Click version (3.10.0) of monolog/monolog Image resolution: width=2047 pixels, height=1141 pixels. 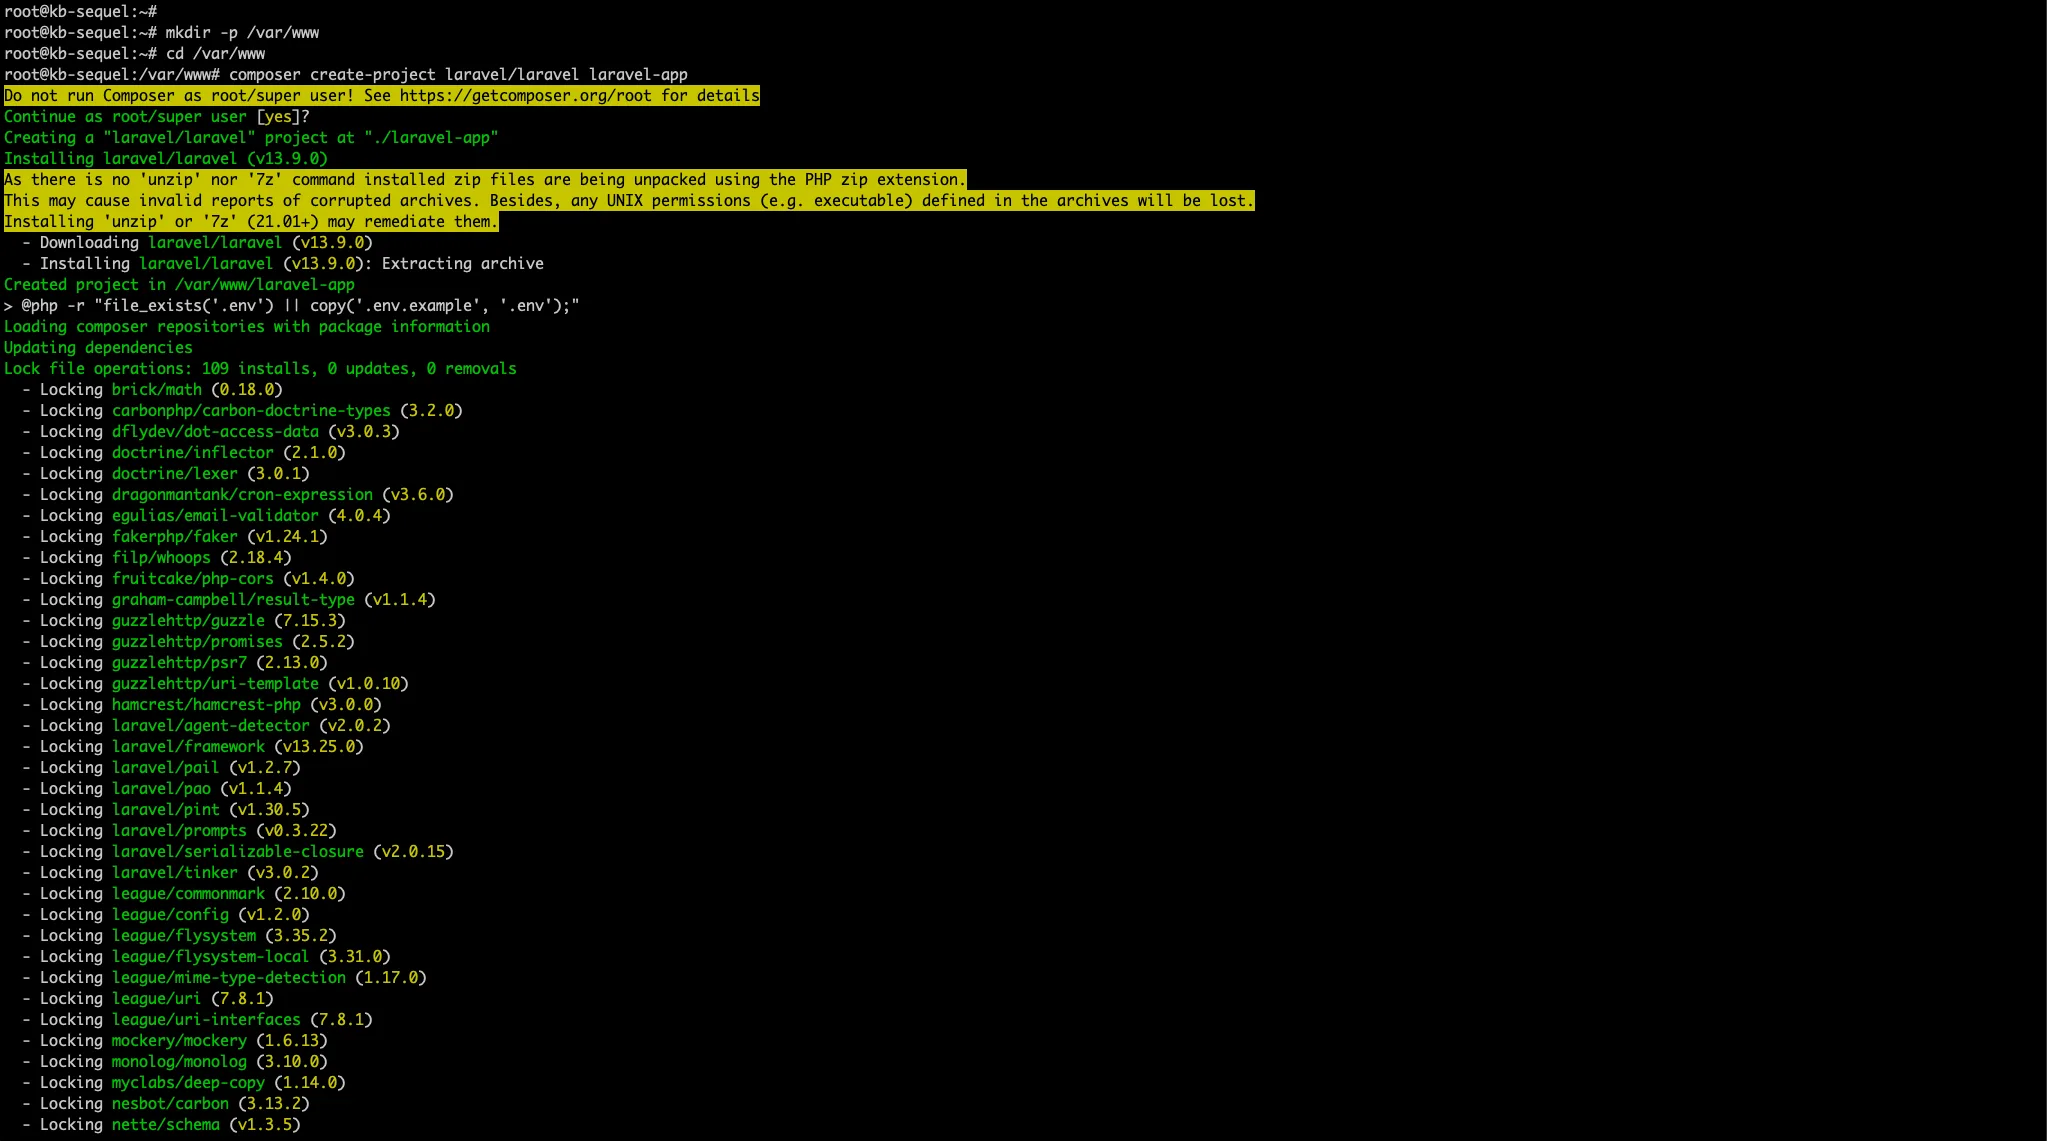pyautogui.click(x=292, y=1062)
